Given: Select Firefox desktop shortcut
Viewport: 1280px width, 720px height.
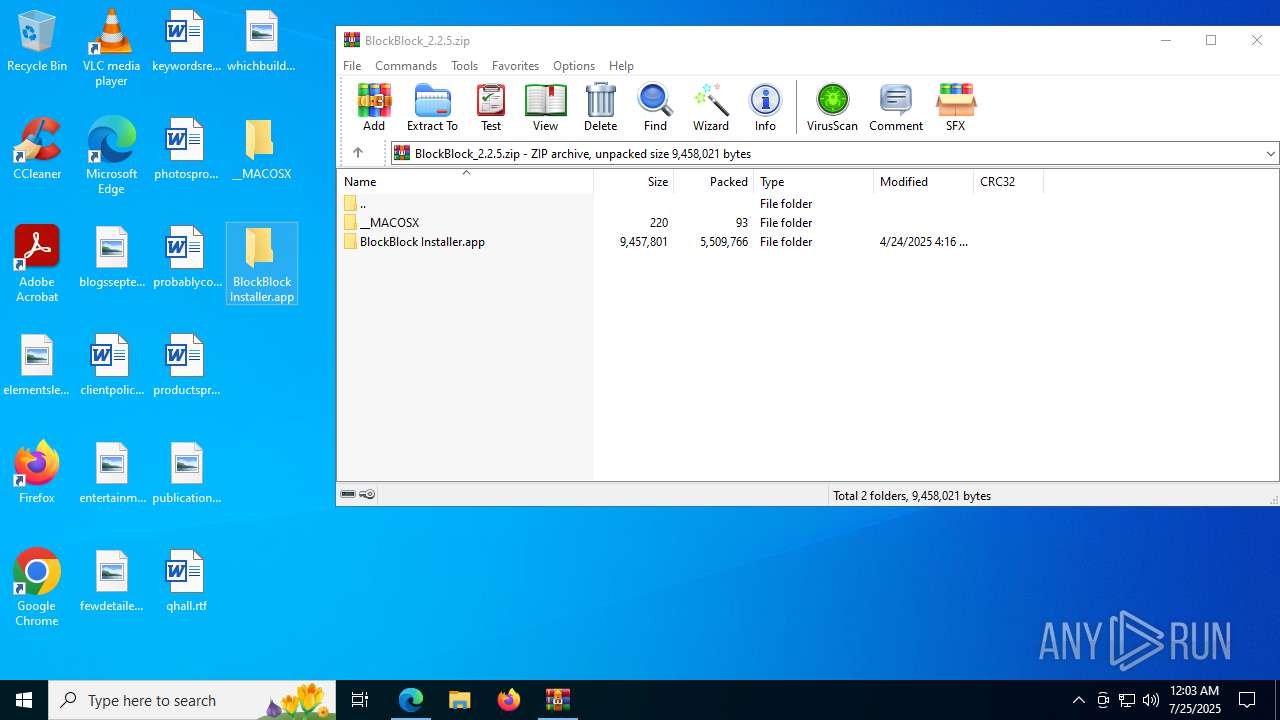Looking at the screenshot, I should click(37, 473).
